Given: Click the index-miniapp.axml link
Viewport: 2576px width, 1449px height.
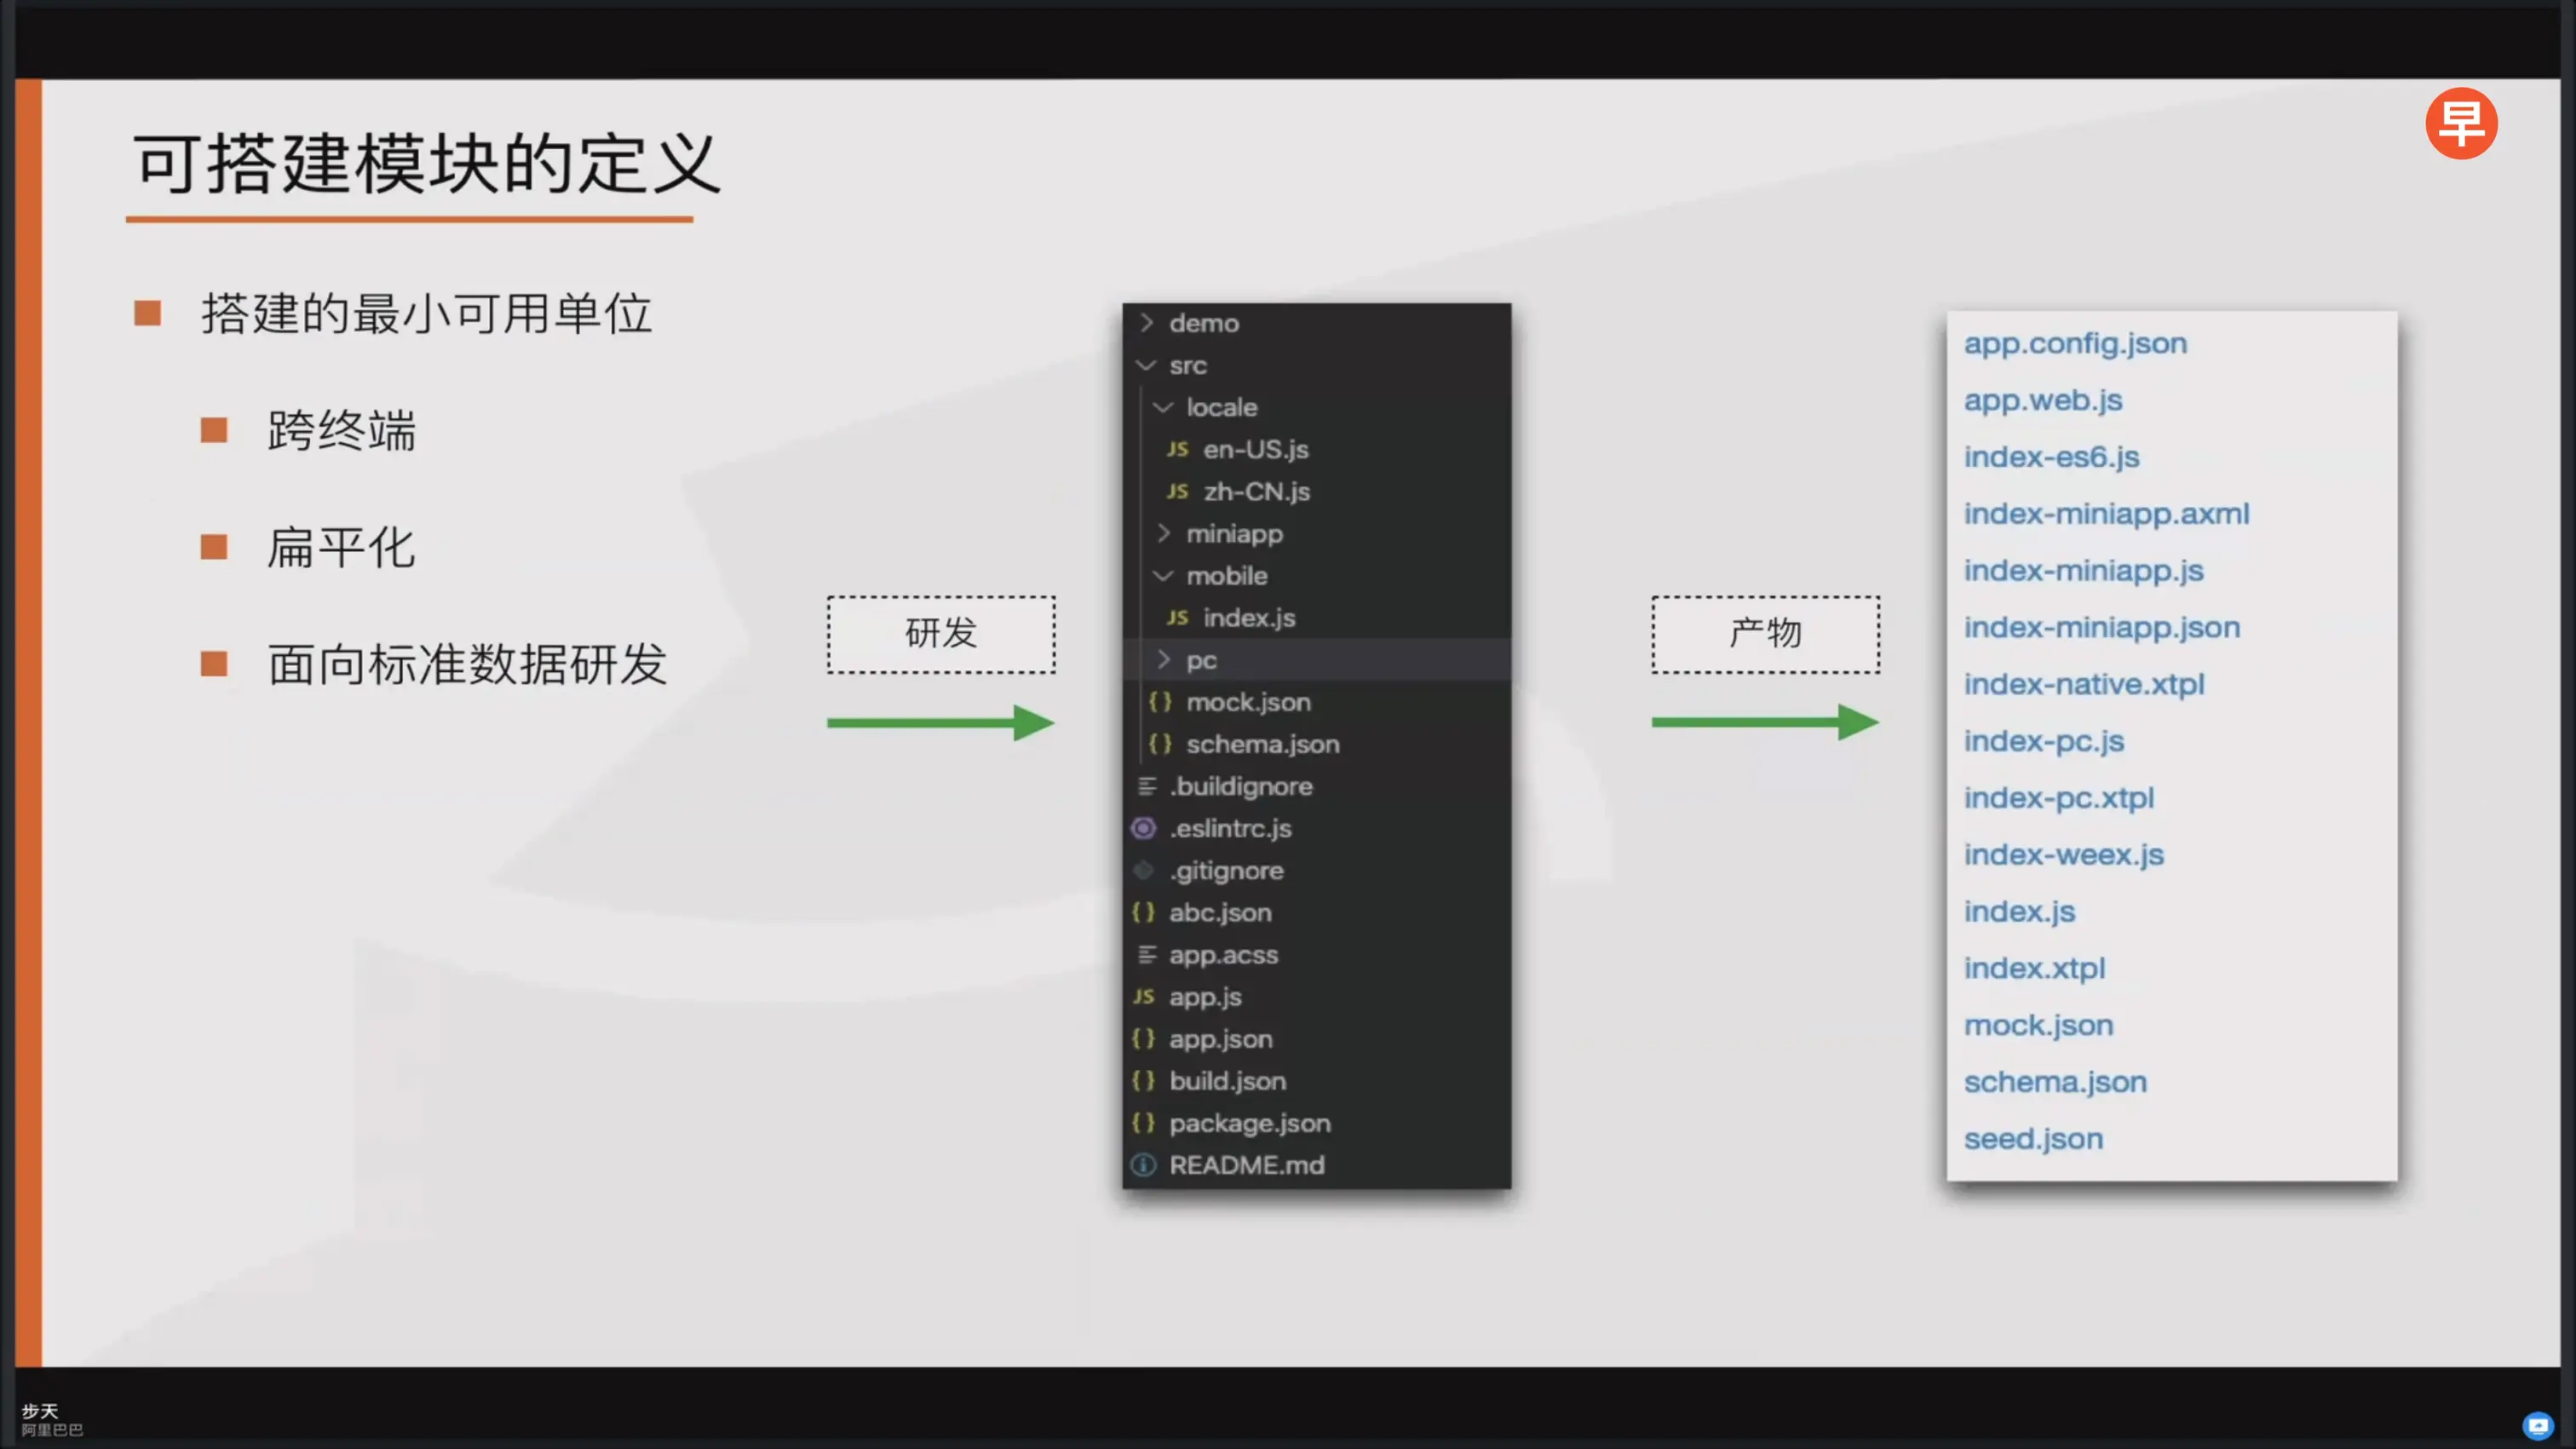Looking at the screenshot, I should pyautogui.click(x=2106, y=514).
